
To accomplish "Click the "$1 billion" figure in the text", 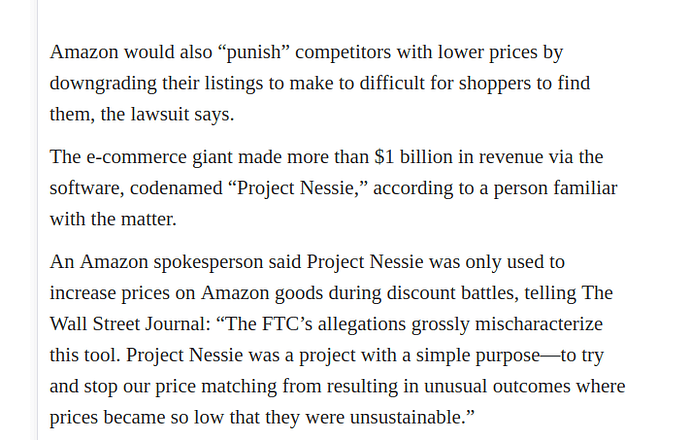I will 413,157.
